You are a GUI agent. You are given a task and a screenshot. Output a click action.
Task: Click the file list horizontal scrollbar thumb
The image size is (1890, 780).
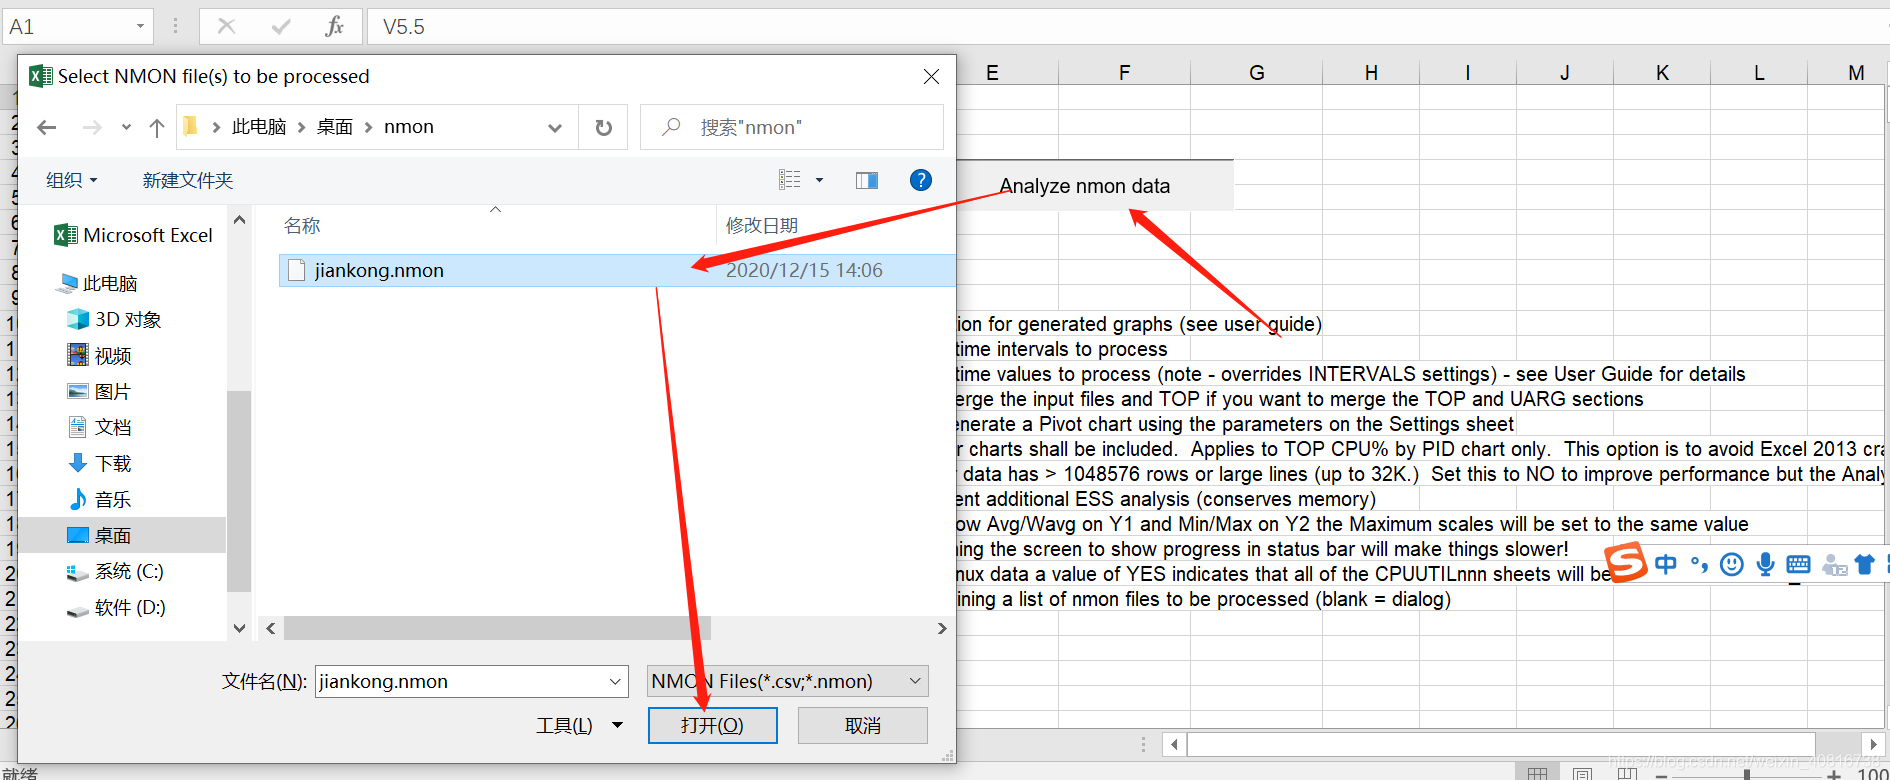[497, 628]
